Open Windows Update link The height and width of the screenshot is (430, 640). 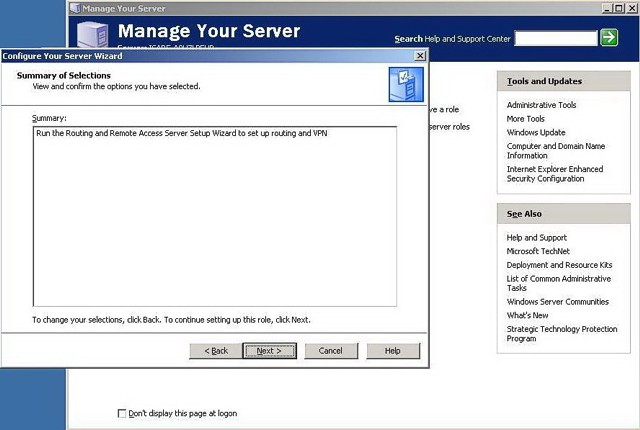point(536,132)
